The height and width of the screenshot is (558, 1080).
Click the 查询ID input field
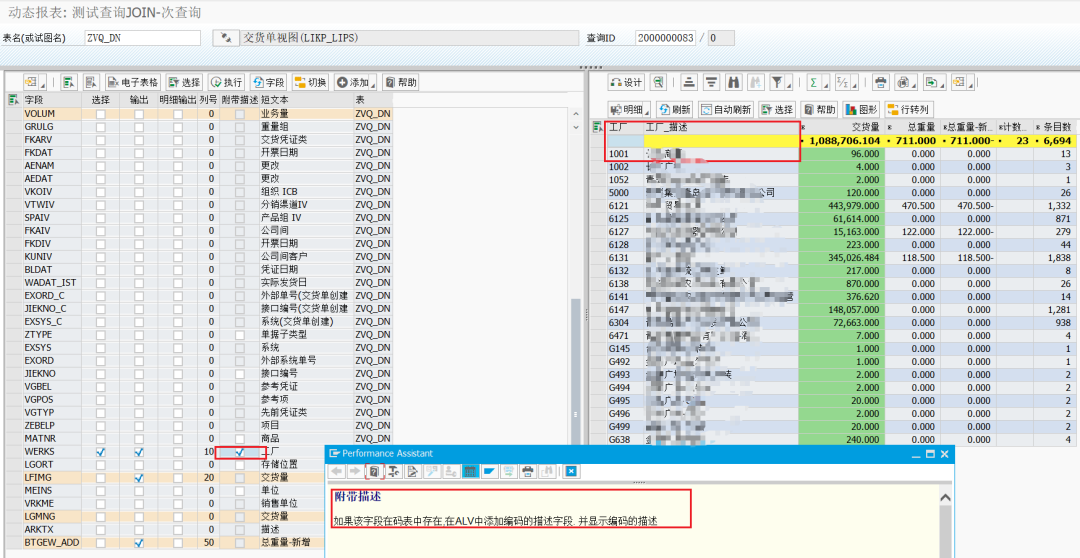[x=665, y=38]
